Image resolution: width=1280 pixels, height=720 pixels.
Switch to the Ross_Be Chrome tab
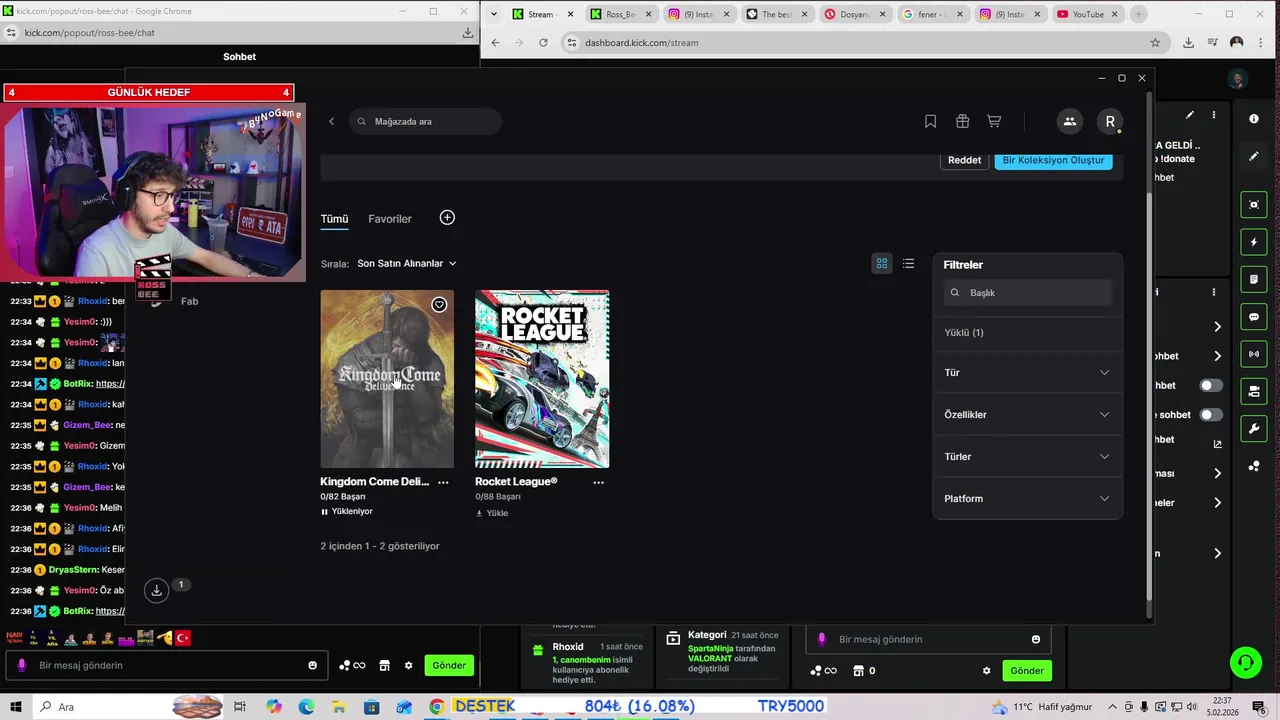(x=620, y=14)
